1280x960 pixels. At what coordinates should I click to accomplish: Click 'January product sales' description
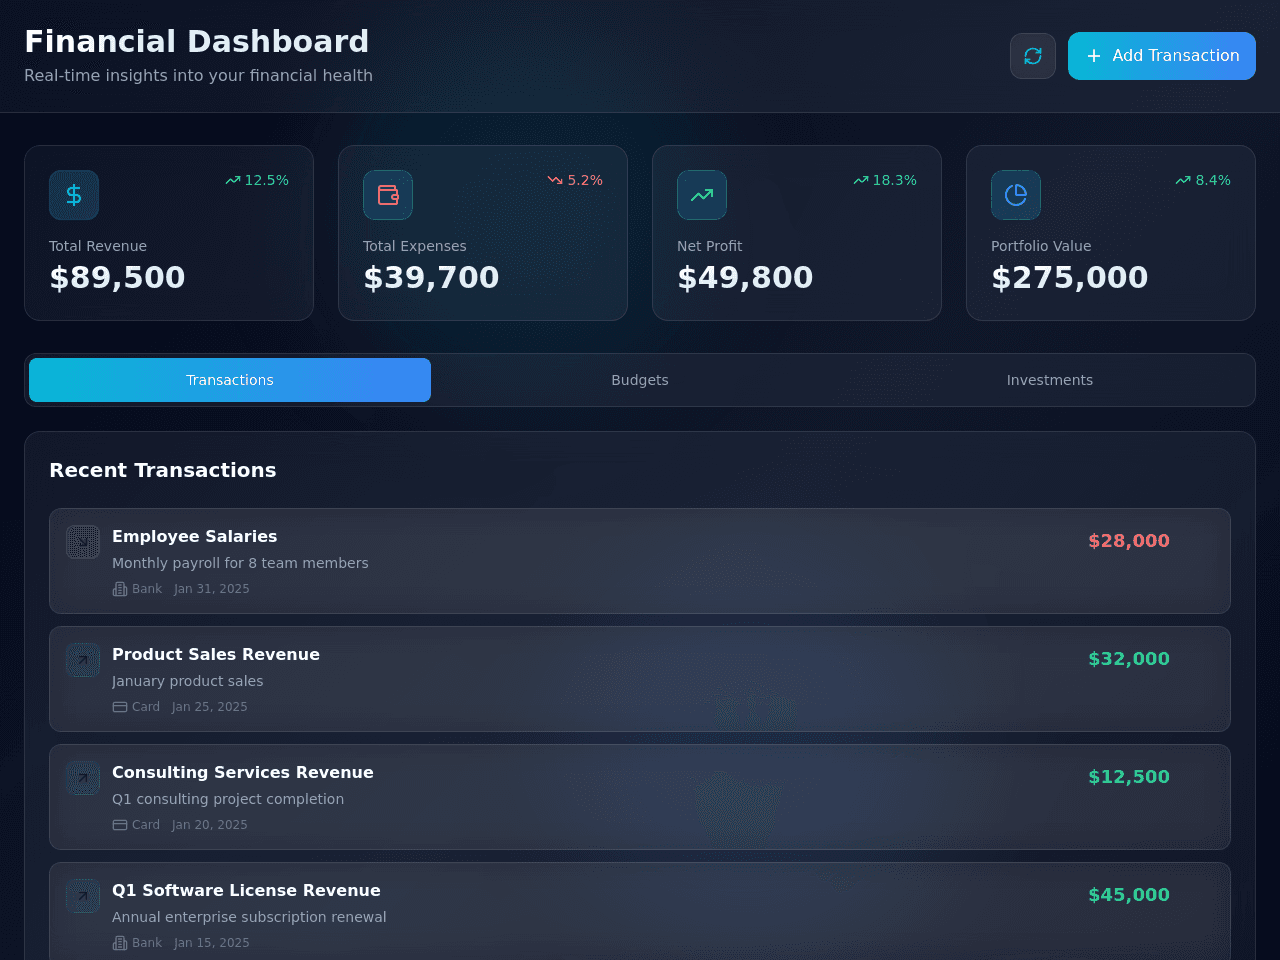pyautogui.click(x=188, y=681)
